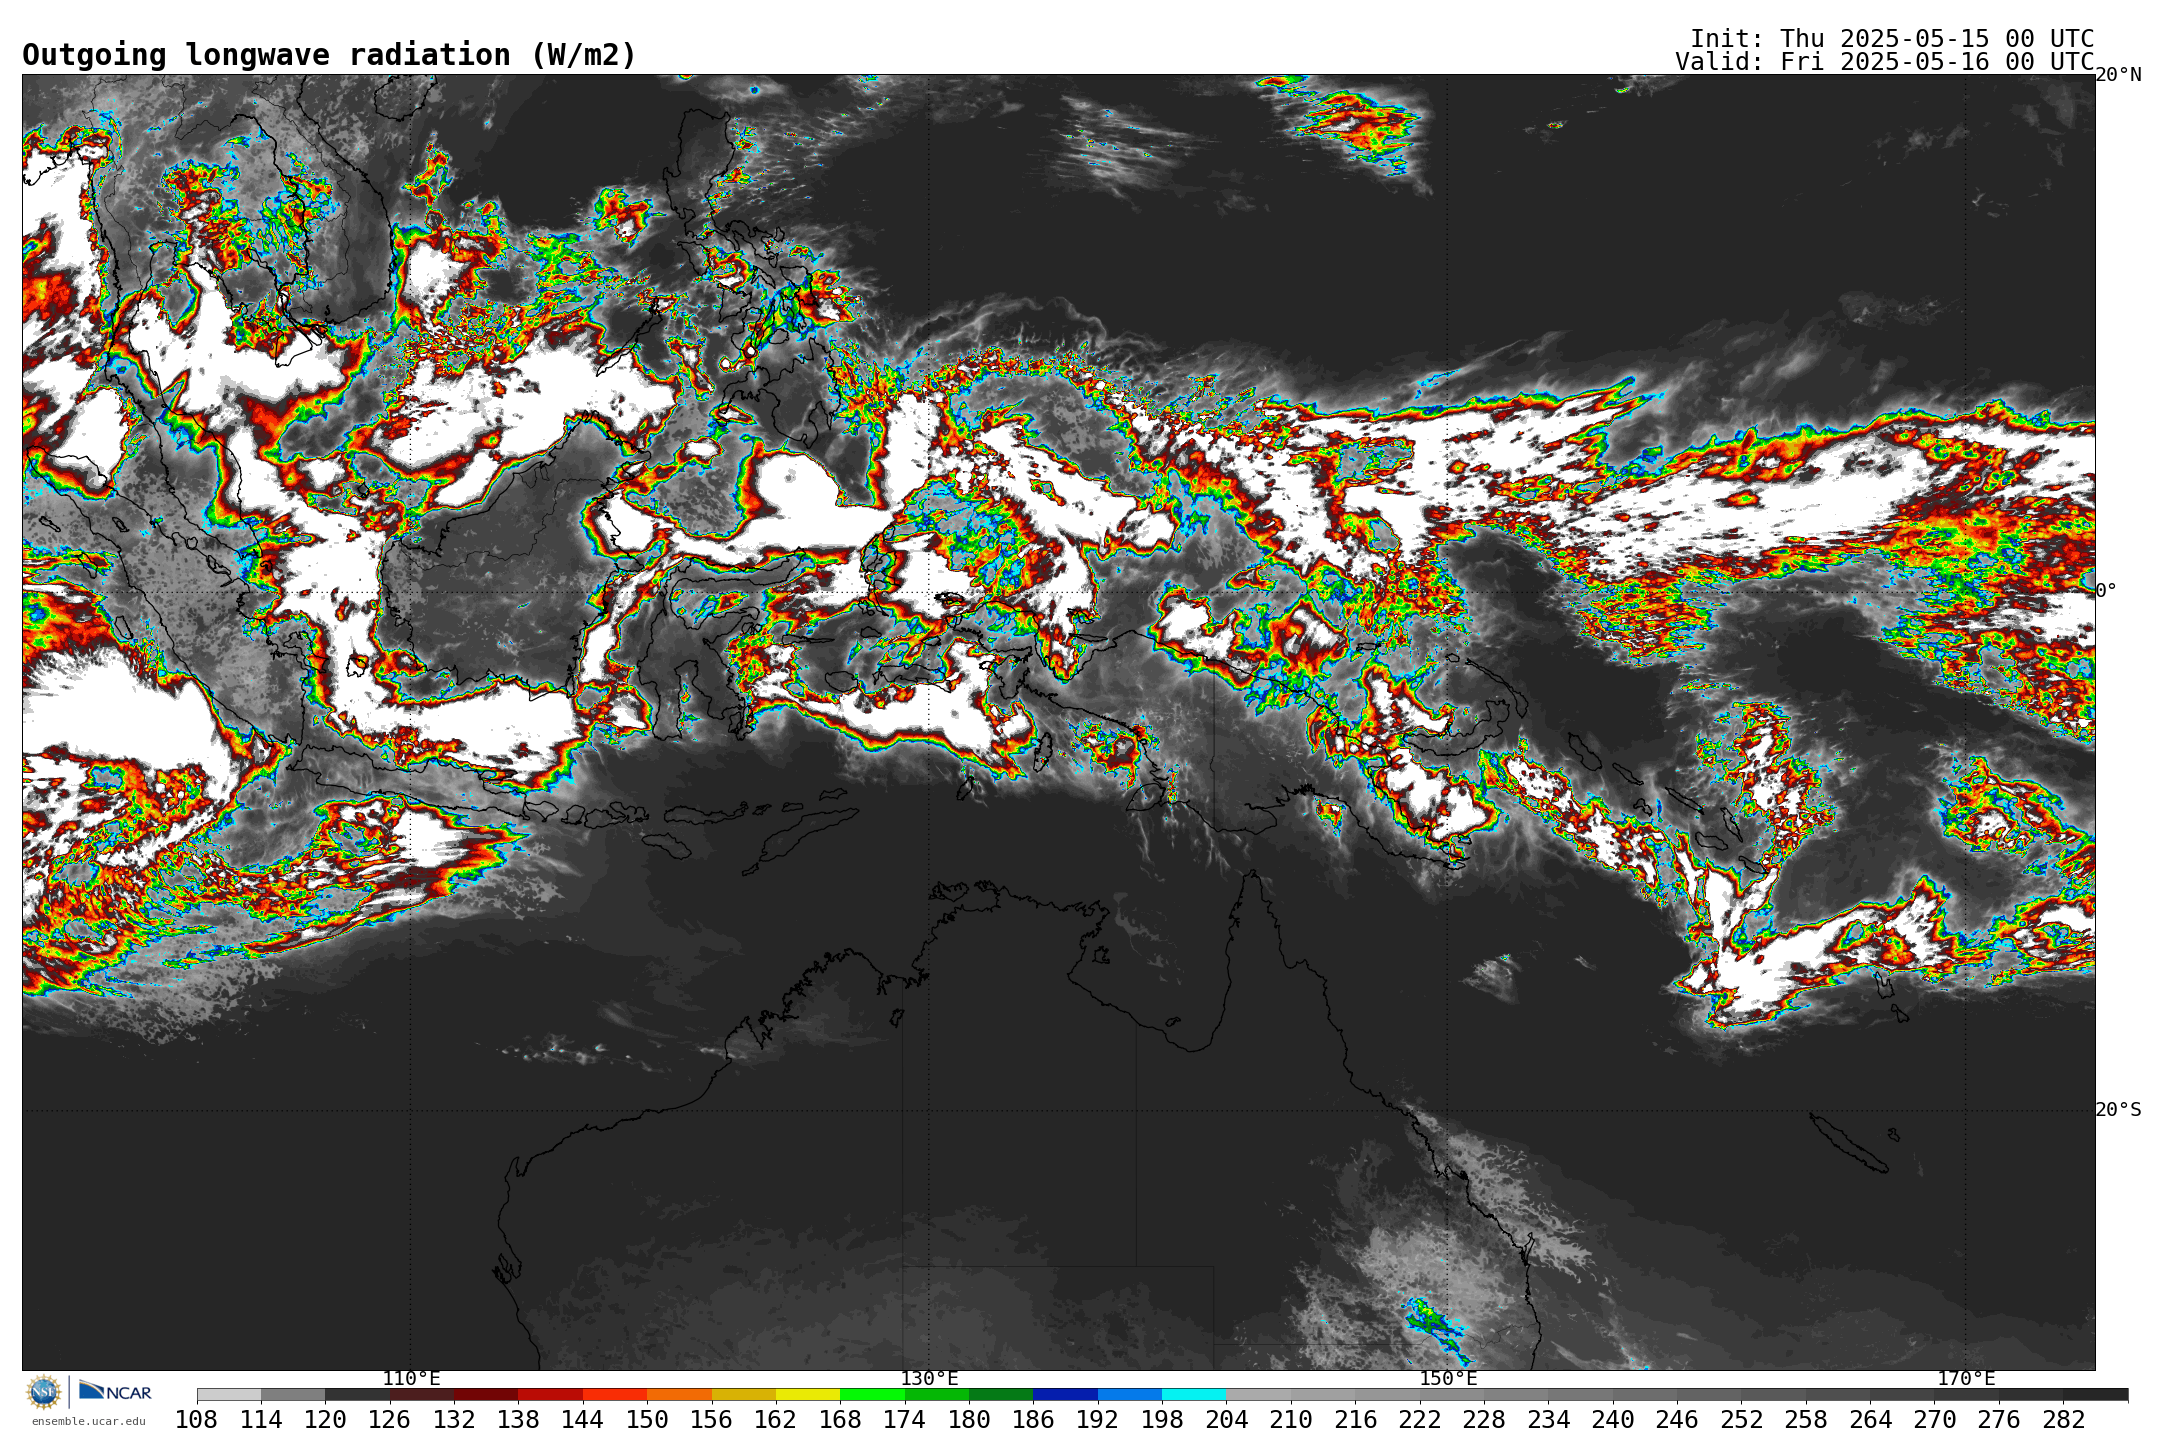Pick the bright red 144–150 colorbar swatch
Screen dimensions: 2160x1433
pyautogui.click(x=615, y=1394)
